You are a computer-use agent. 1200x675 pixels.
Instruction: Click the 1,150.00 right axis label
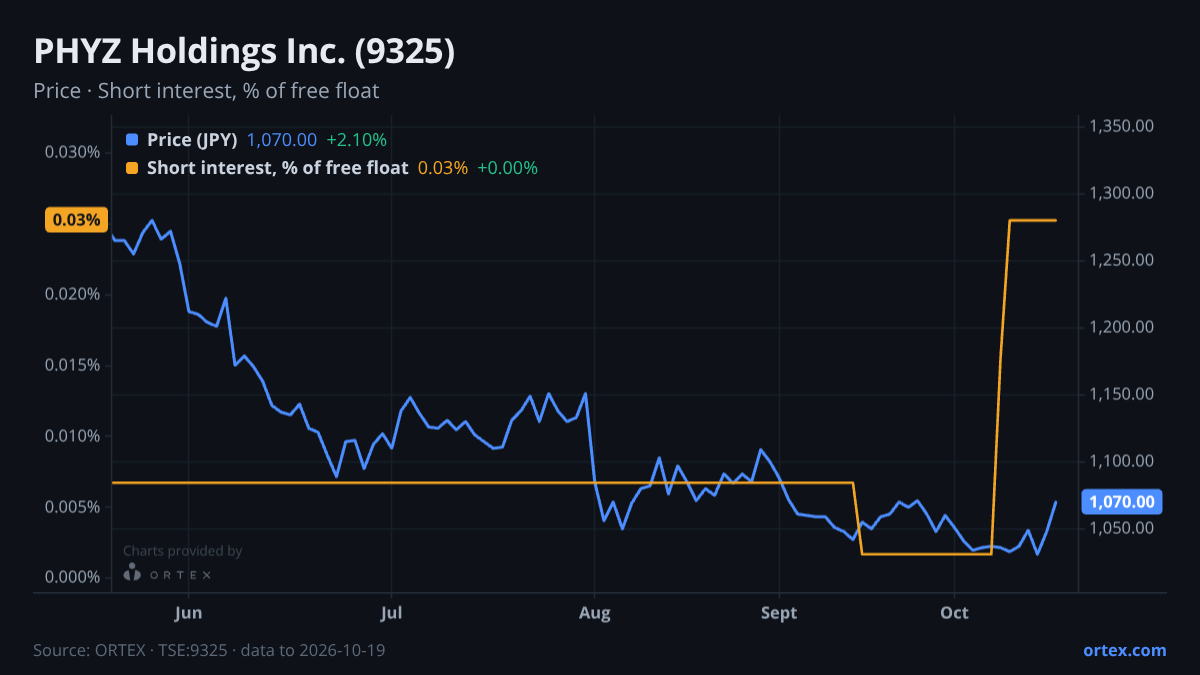point(1122,394)
